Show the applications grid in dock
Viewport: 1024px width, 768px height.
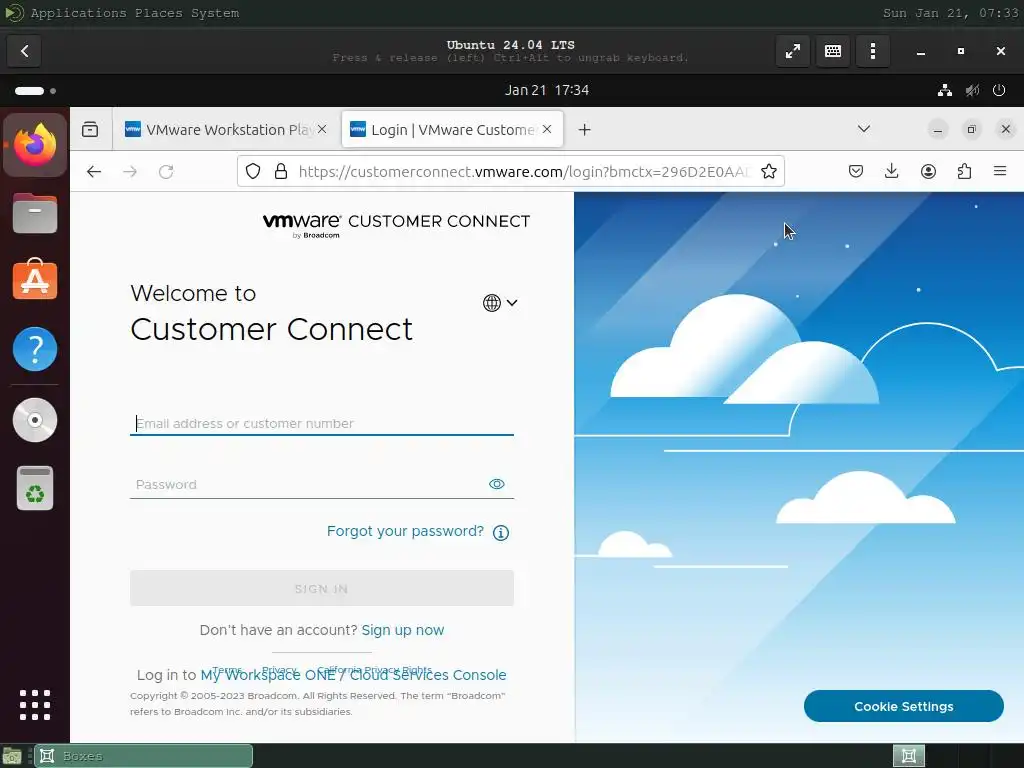[35, 705]
